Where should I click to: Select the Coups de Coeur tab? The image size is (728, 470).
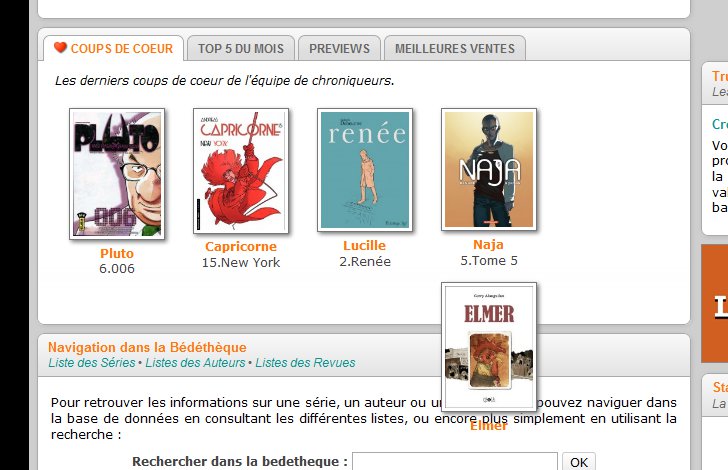tap(114, 48)
